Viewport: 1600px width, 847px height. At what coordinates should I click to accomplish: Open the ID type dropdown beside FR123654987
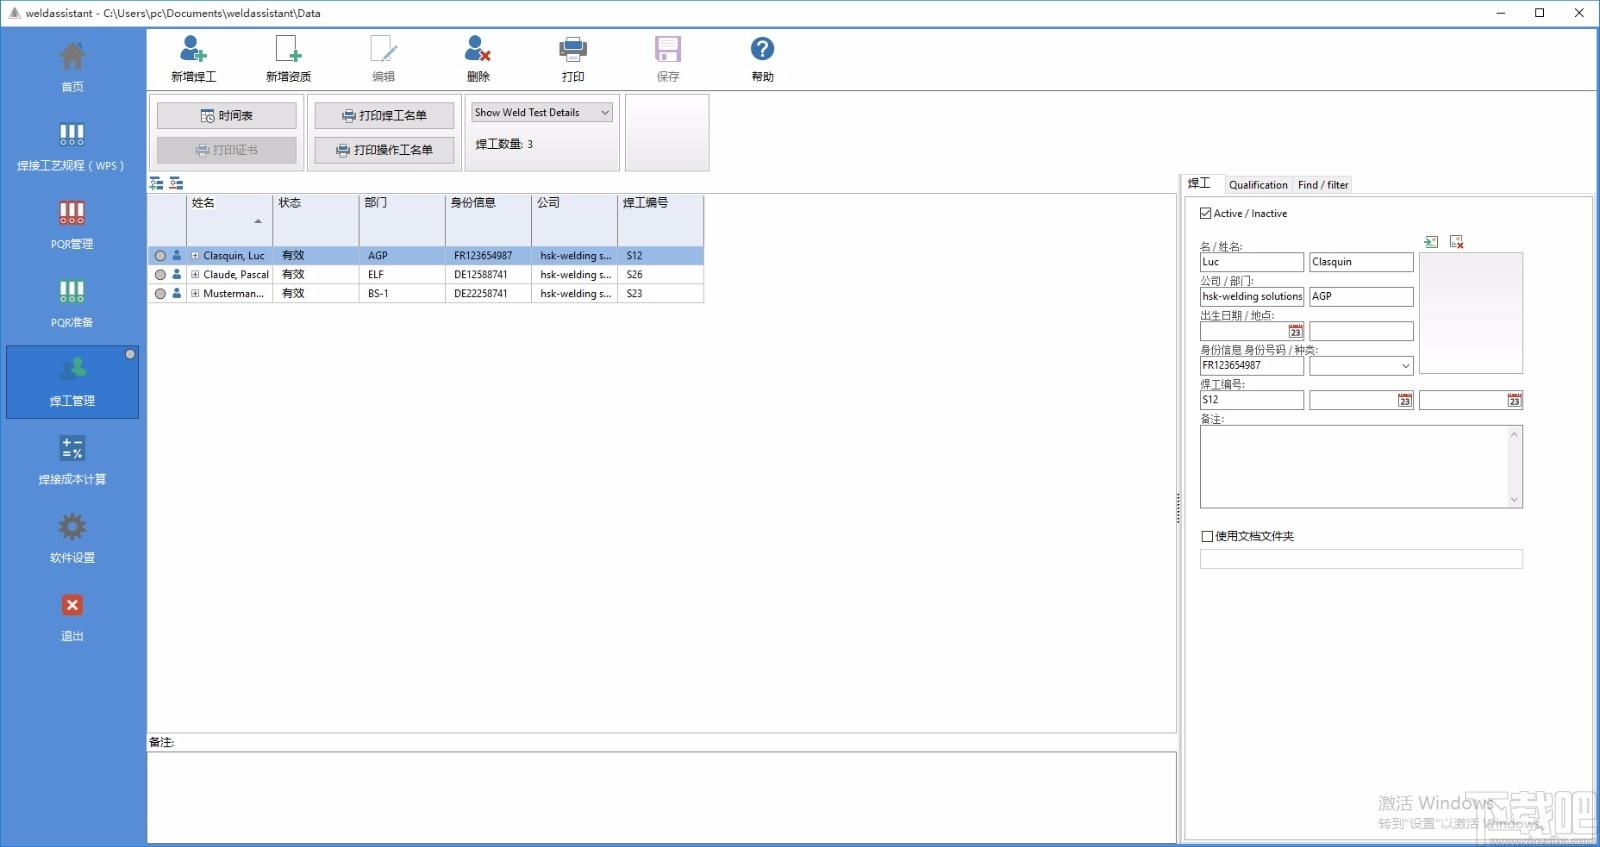coord(1361,366)
